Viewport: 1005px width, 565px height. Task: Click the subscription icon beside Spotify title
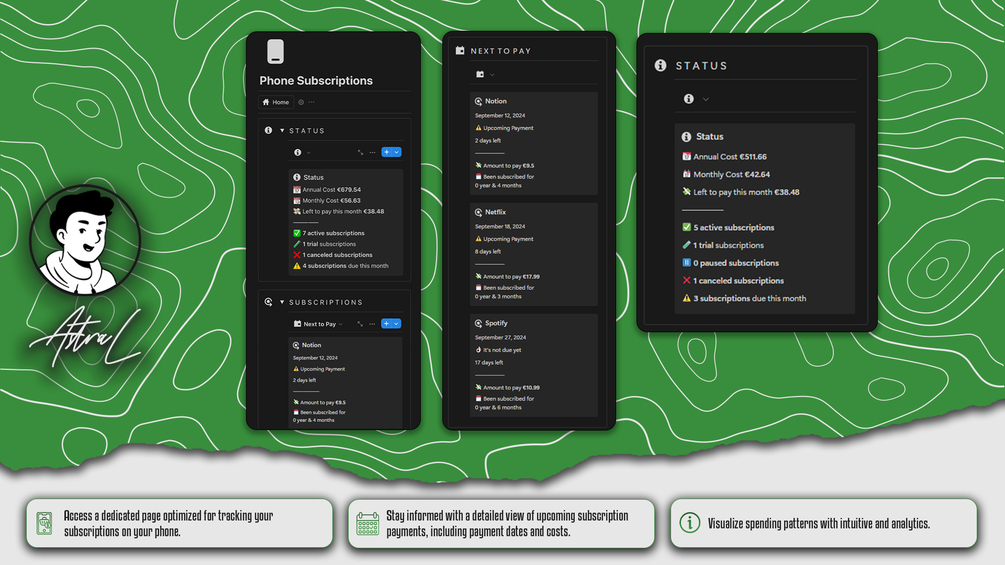click(x=478, y=323)
